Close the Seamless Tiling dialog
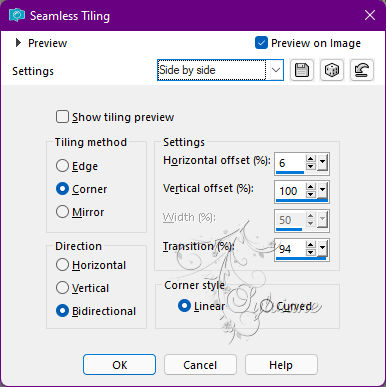This screenshot has width=386, height=387. tap(370, 15)
